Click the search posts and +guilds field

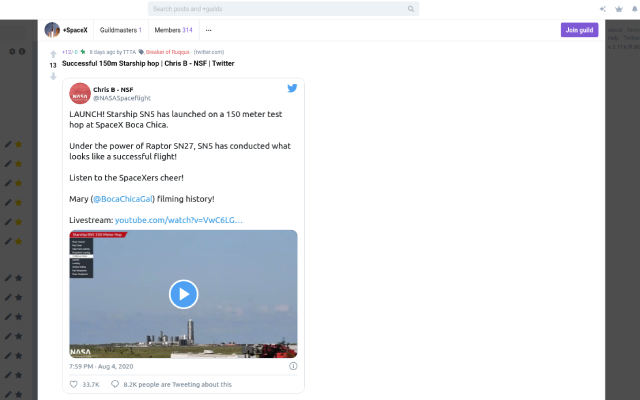point(283,9)
